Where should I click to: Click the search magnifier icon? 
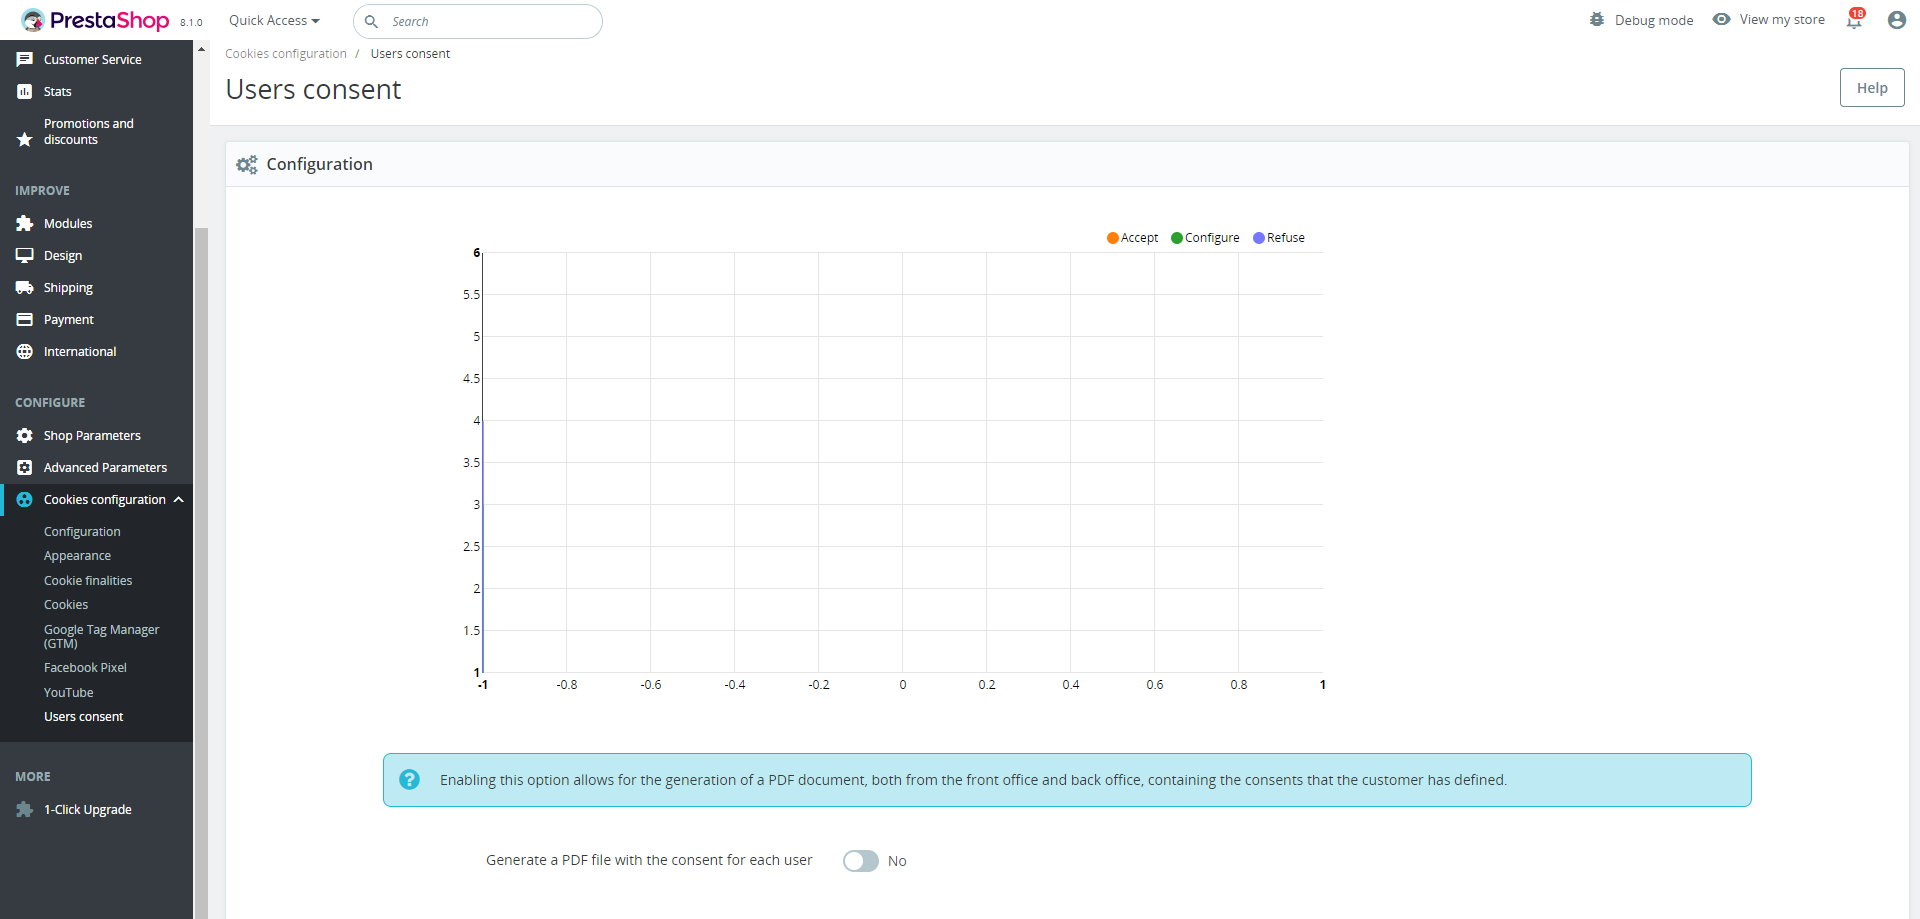(x=371, y=21)
